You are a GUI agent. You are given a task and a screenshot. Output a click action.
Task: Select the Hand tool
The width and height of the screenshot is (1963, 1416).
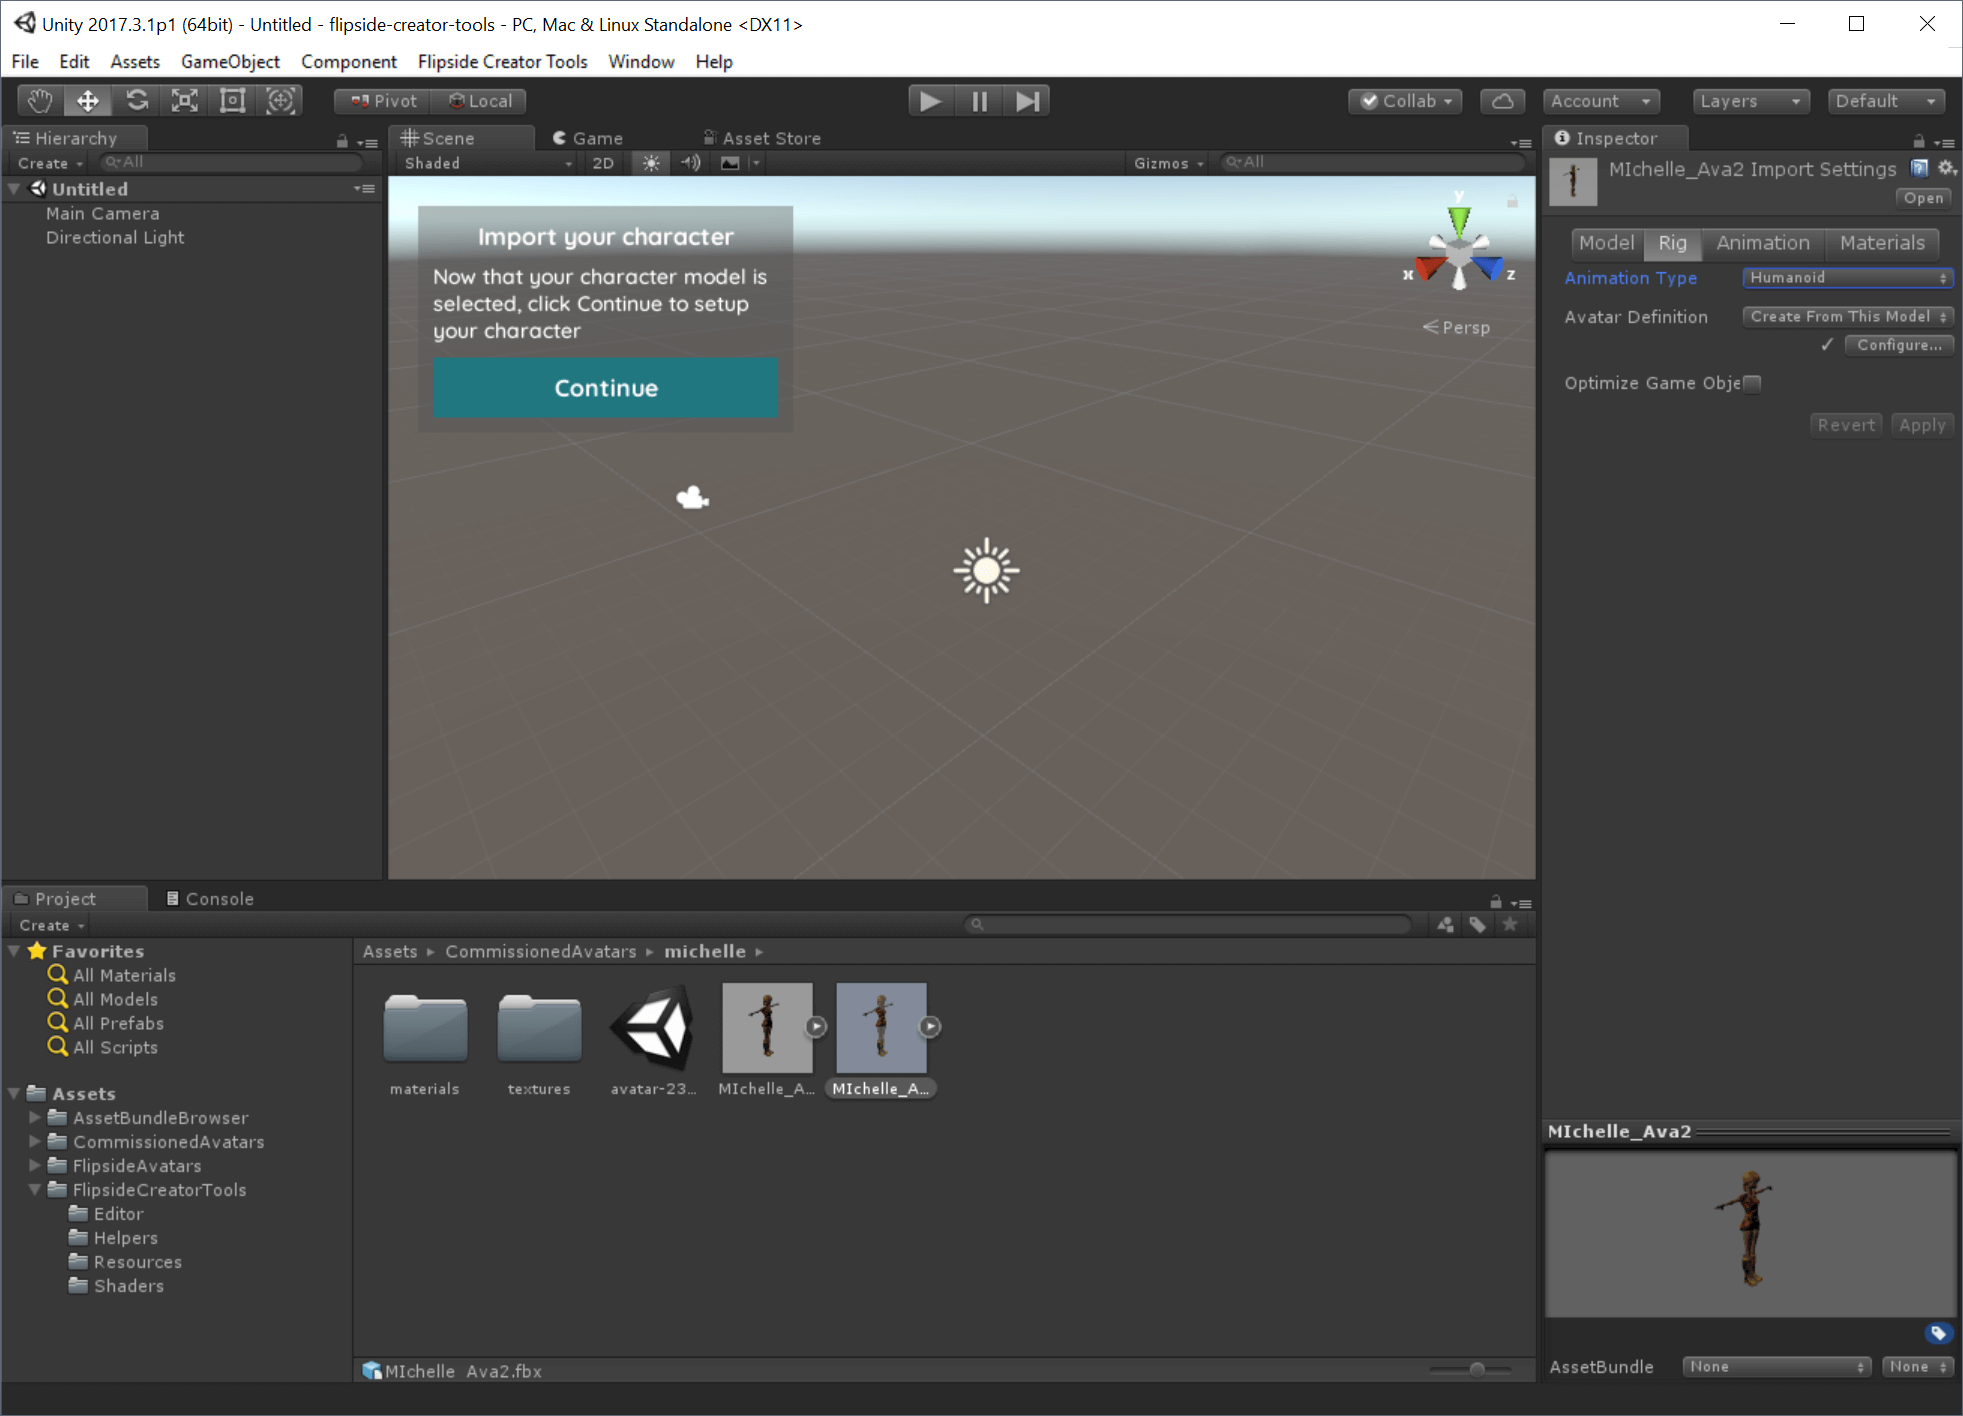40,101
